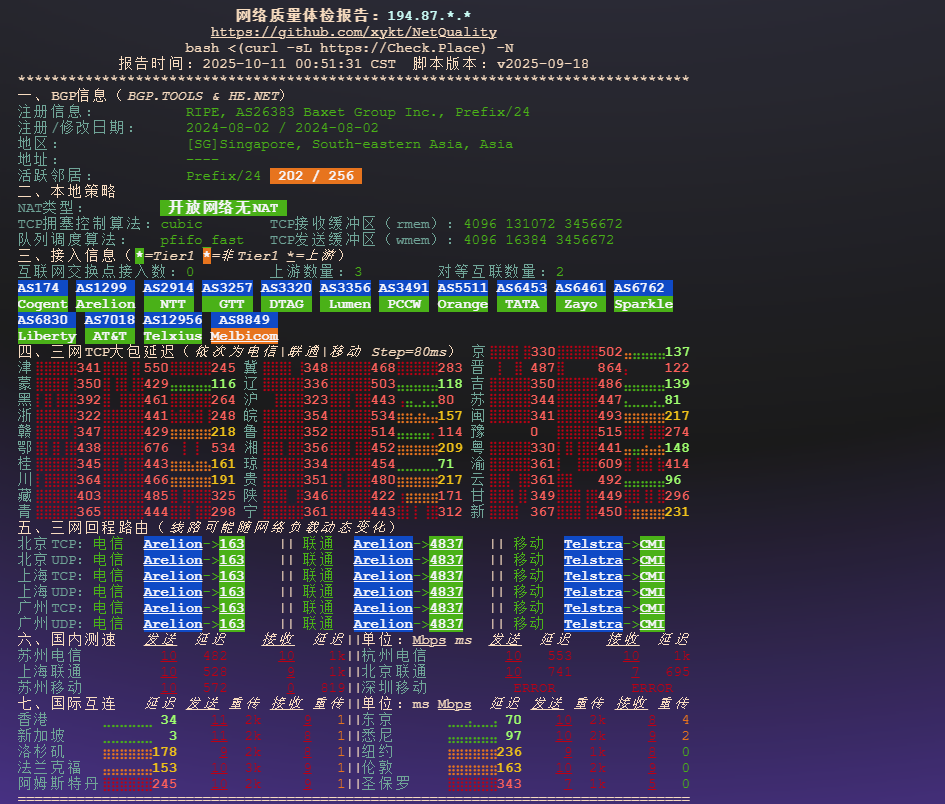Click the AS2914 badge
This screenshot has width=945, height=804.
click(168, 288)
